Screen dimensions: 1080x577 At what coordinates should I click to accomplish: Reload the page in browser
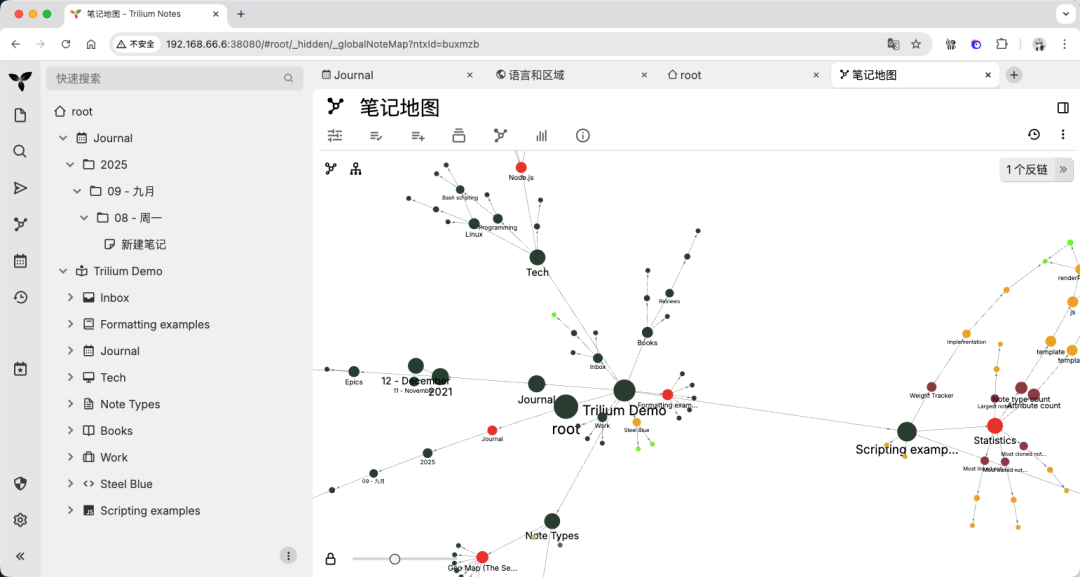(65, 44)
